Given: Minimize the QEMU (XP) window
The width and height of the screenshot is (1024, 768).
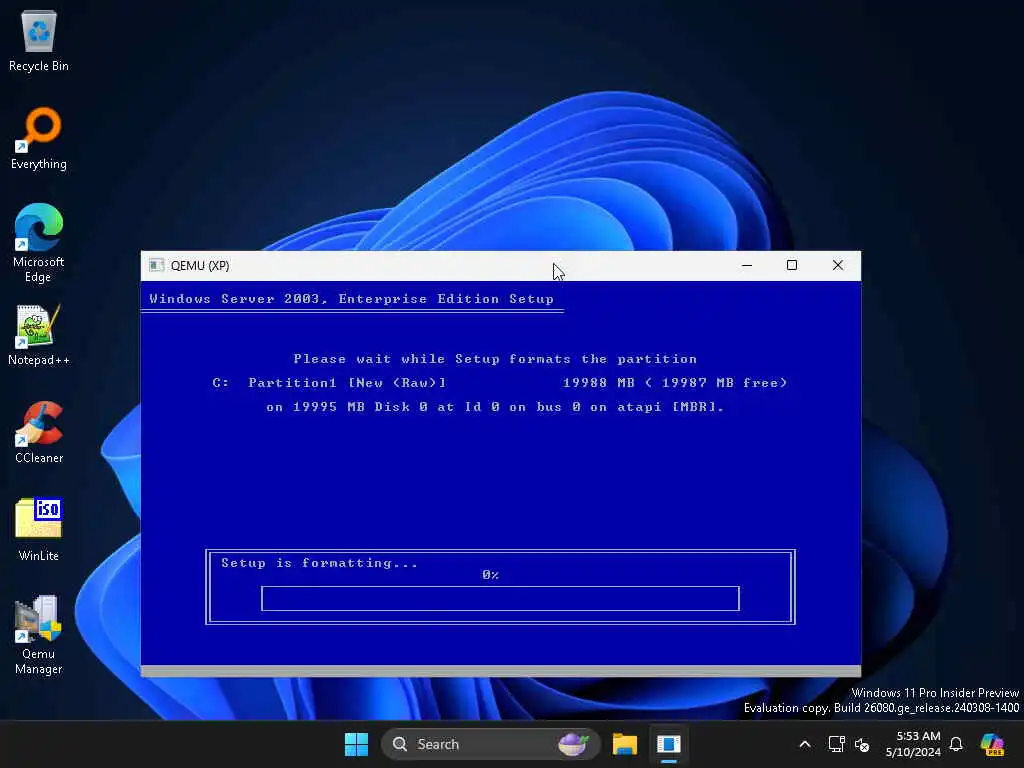Looking at the screenshot, I should click(x=747, y=265).
